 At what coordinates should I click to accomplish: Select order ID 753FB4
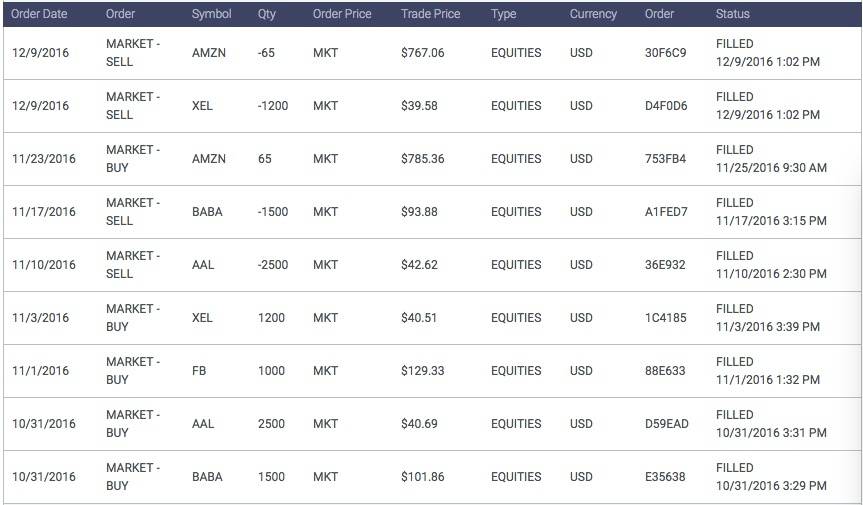click(665, 159)
